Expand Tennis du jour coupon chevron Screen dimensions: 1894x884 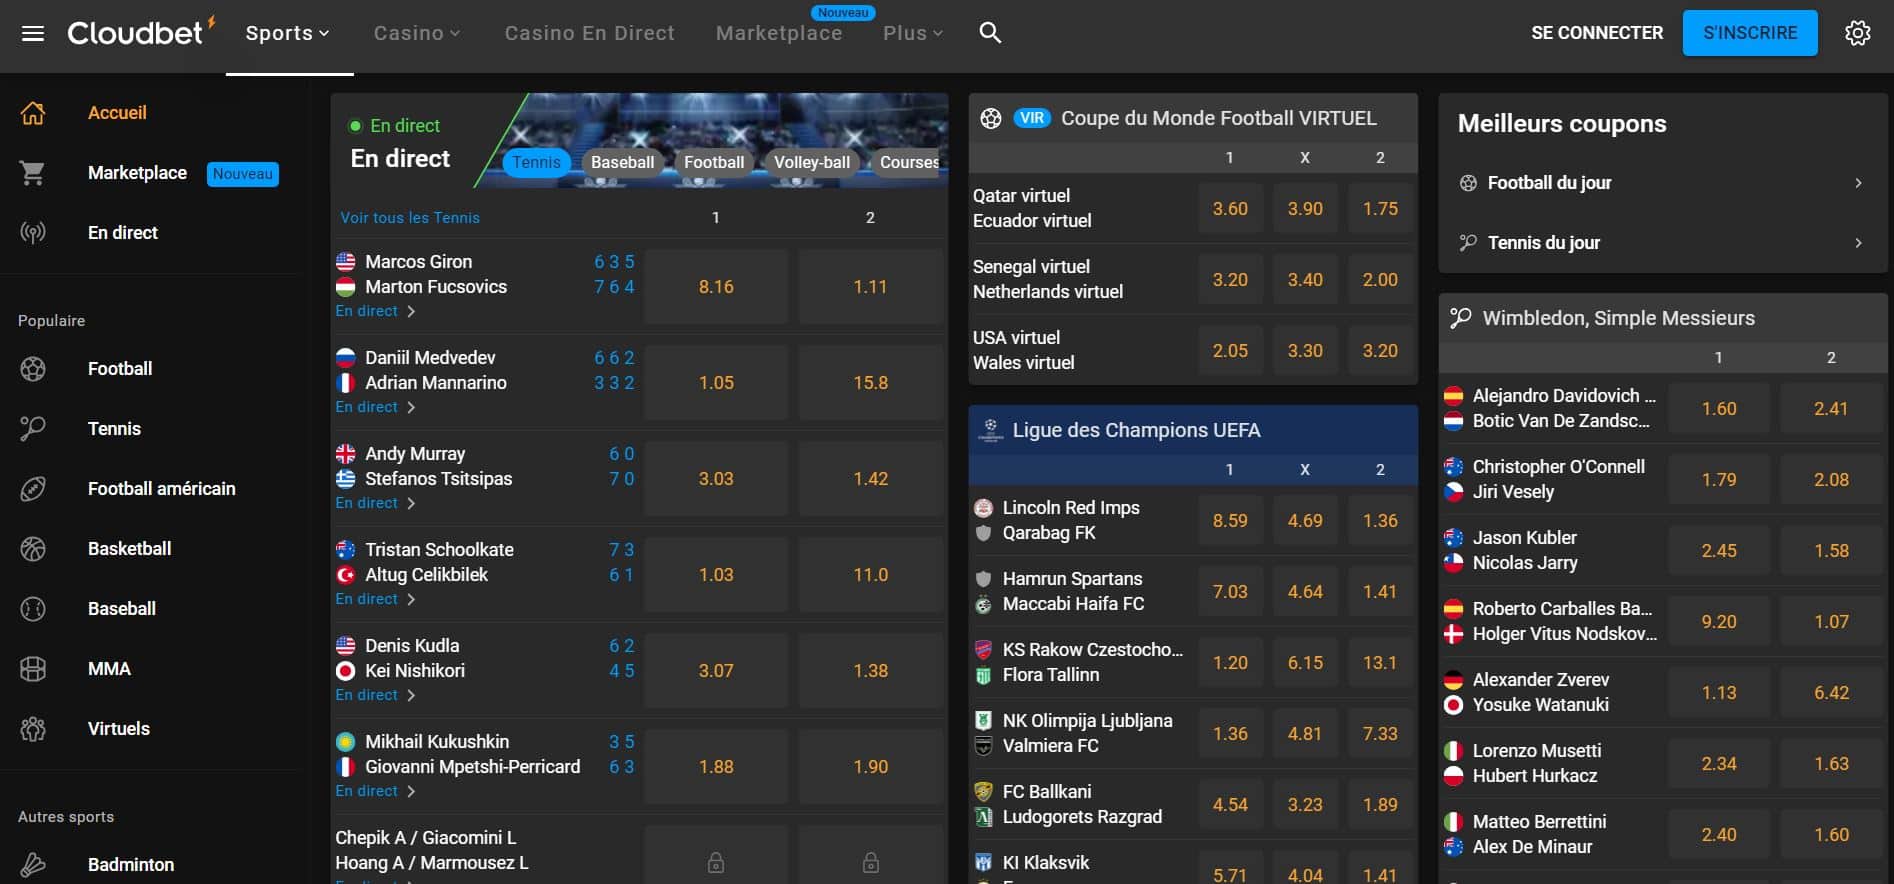point(1858,243)
